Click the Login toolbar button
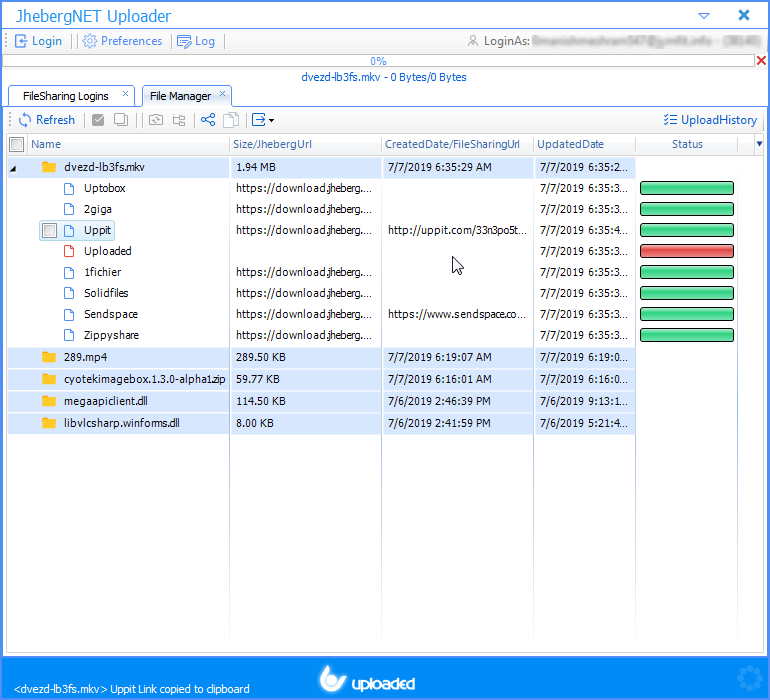 point(38,41)
